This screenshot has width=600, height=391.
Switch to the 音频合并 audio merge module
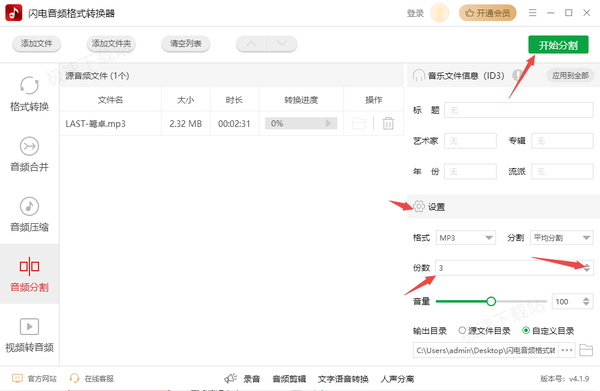tap(29, 154)
